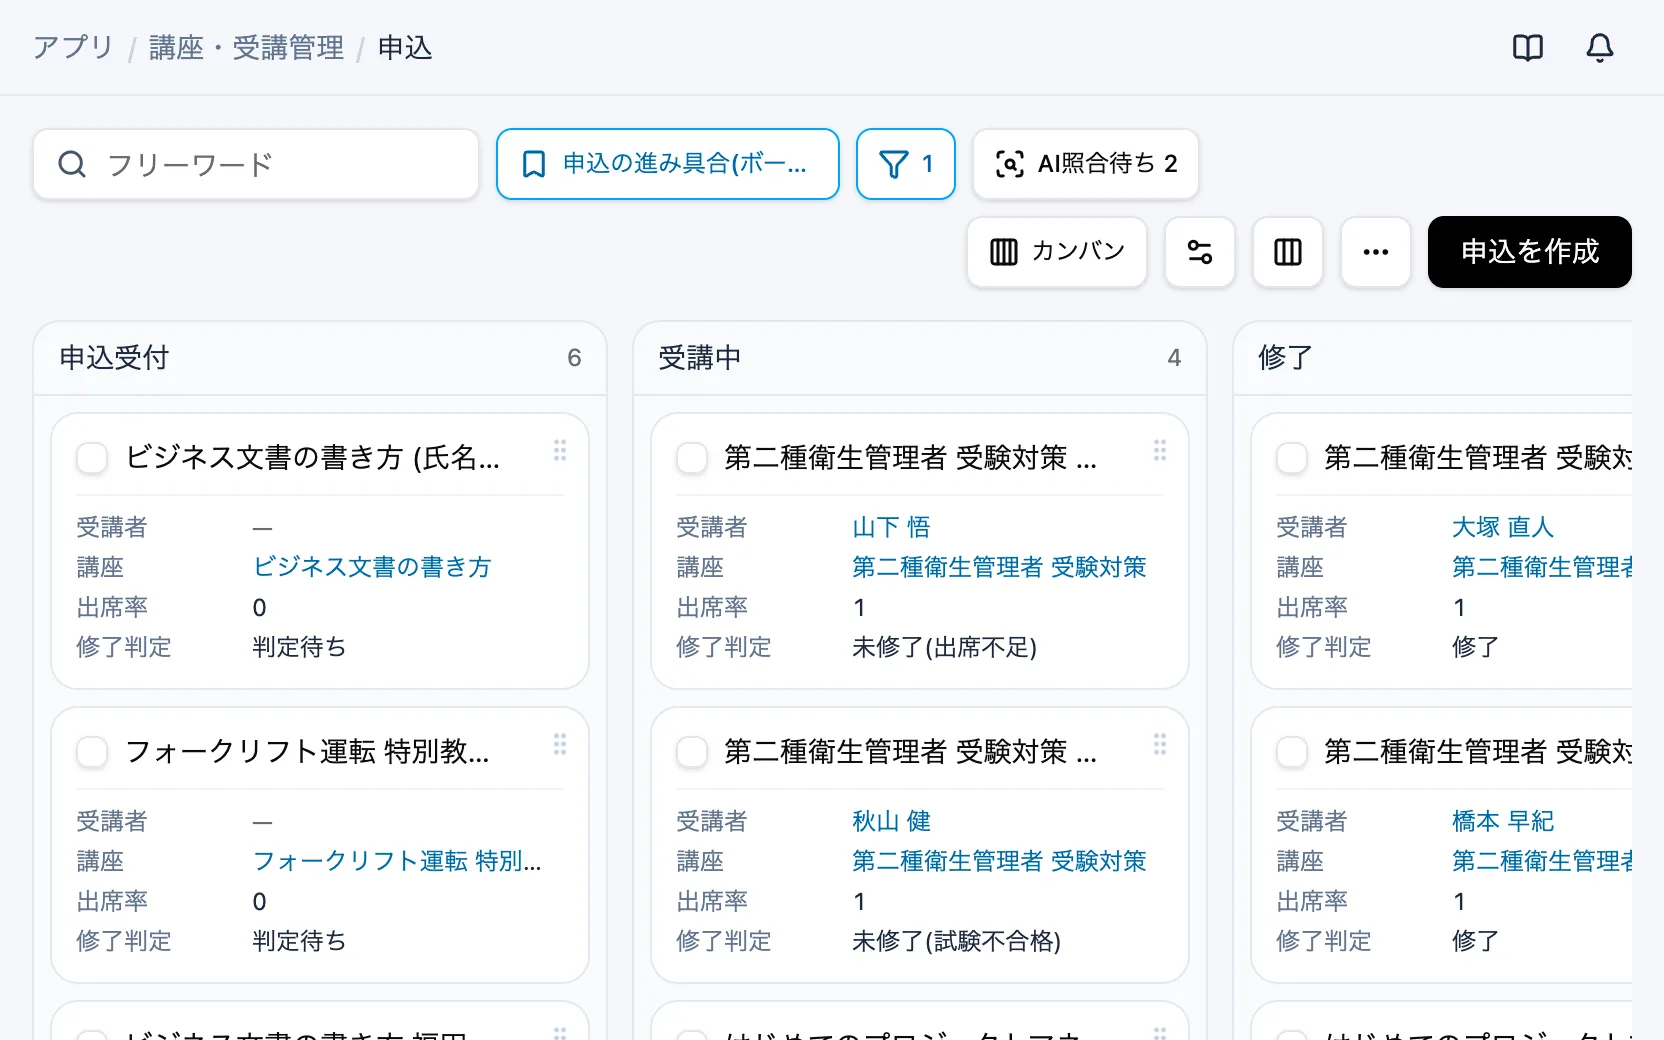
Task: Focus the フリーワード search field
Action: click(x=256, y=164)
